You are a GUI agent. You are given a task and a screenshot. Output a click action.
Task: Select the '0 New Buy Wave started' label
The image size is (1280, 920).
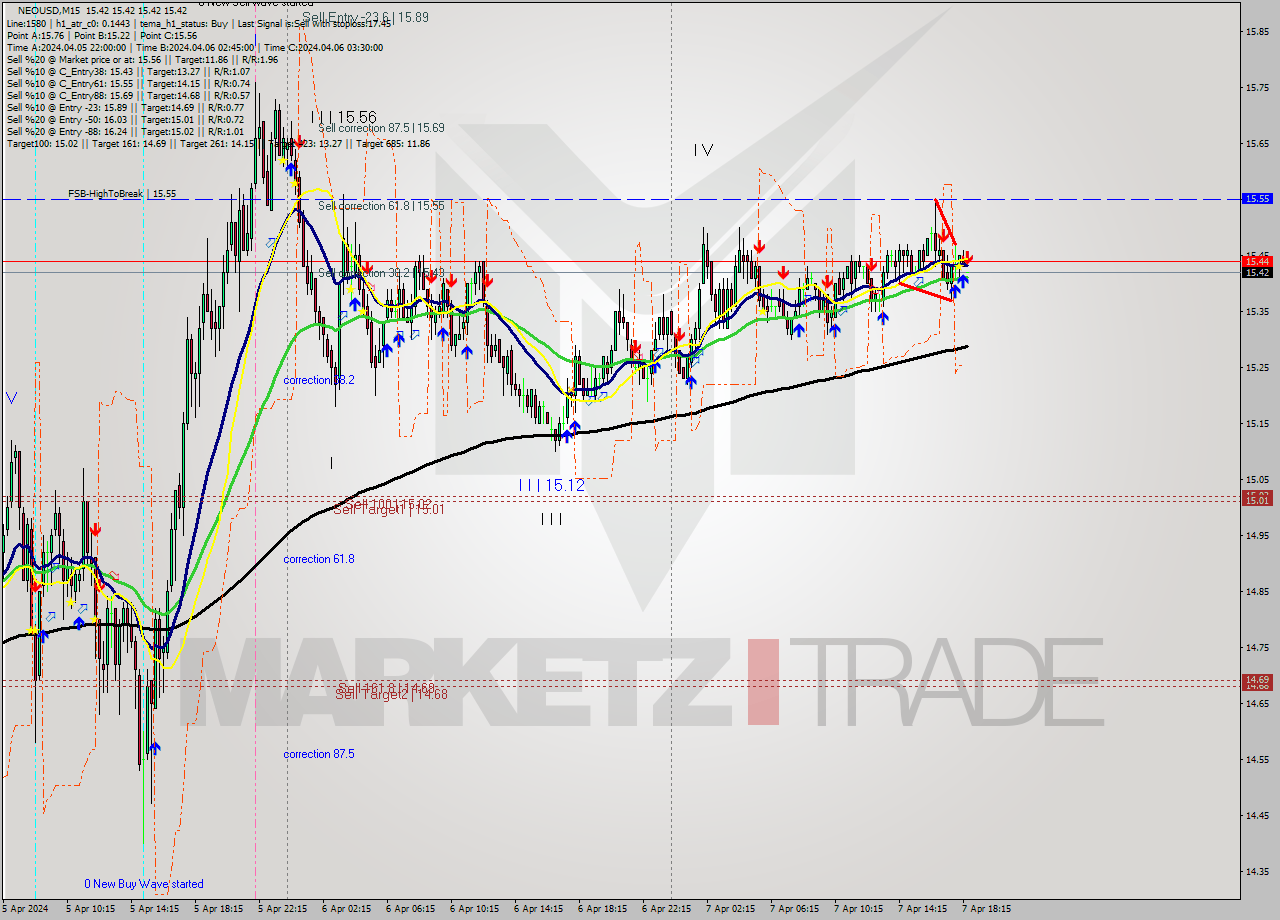tap(144, 884)
